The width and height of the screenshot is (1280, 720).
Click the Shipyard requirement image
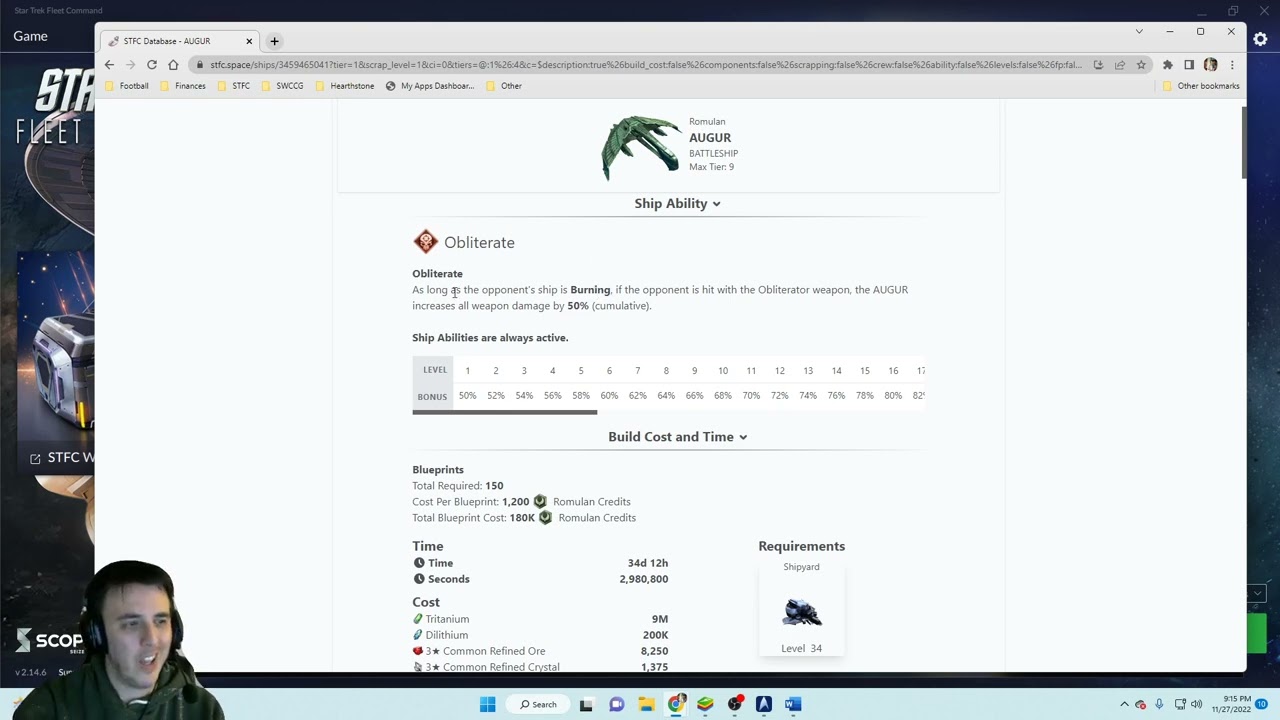click(x=801, y=612)
